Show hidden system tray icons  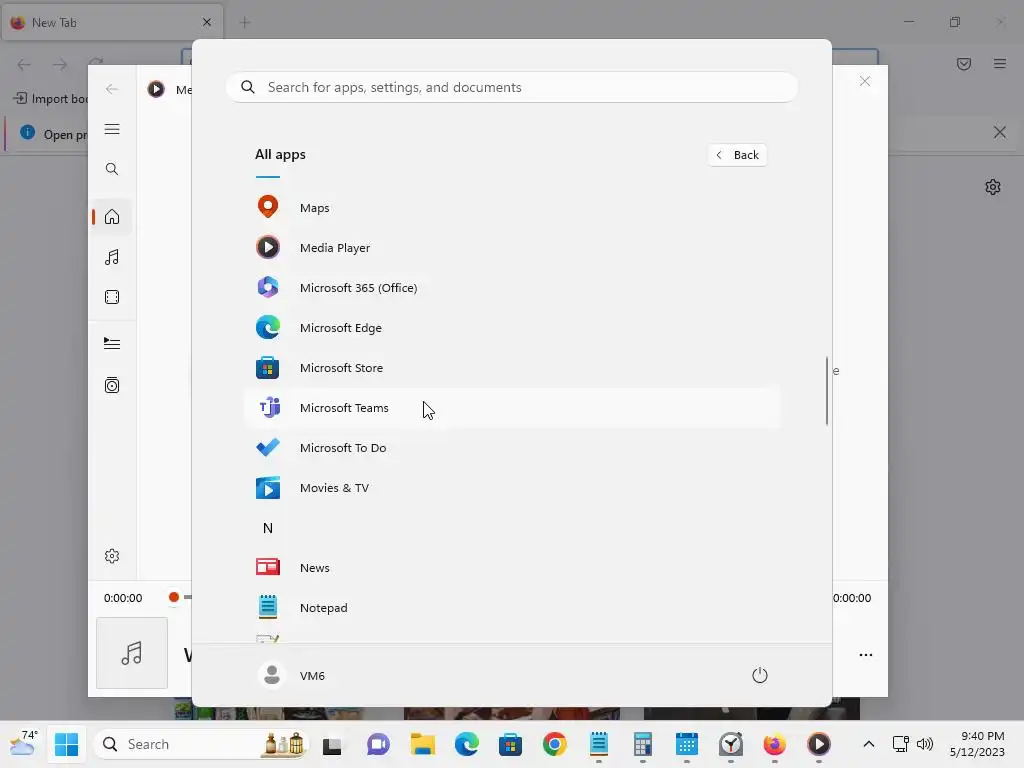pyautogui.click(x=869, y=744)
